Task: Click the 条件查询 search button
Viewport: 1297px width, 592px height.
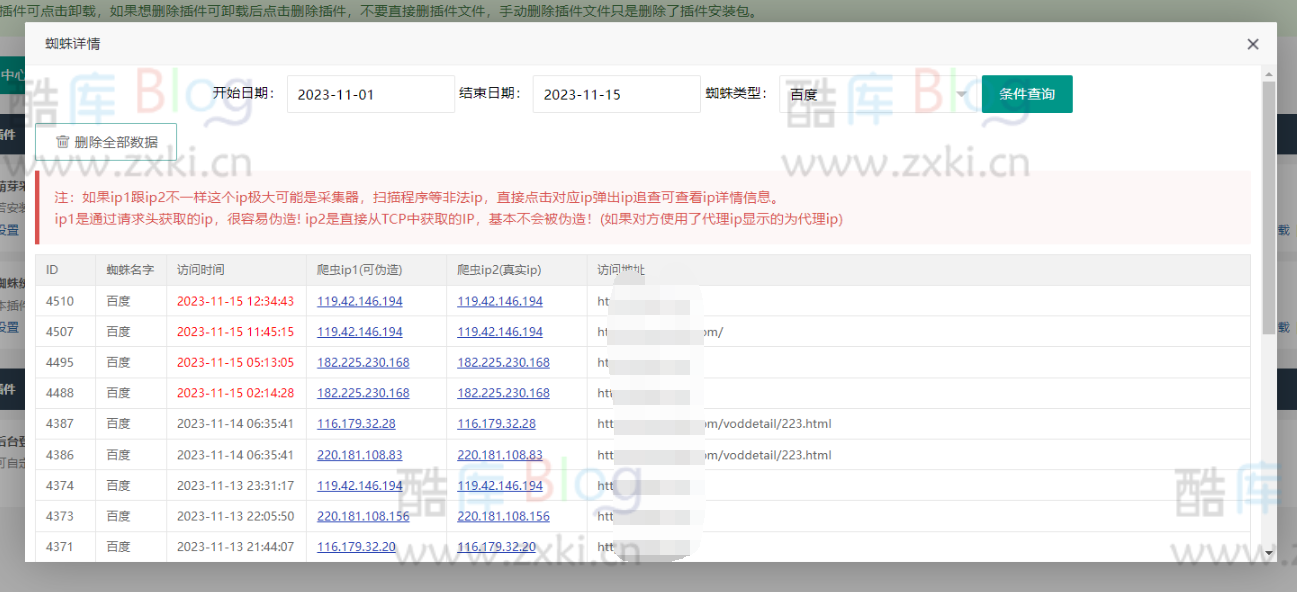Action: click(x=1026, y=94)
